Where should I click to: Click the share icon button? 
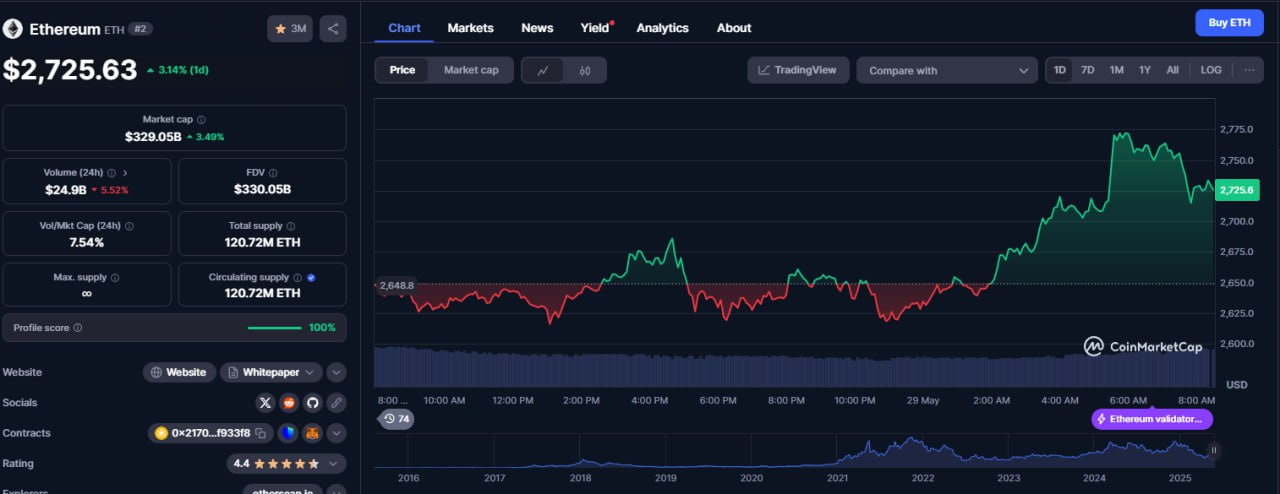tap(333, 29)
